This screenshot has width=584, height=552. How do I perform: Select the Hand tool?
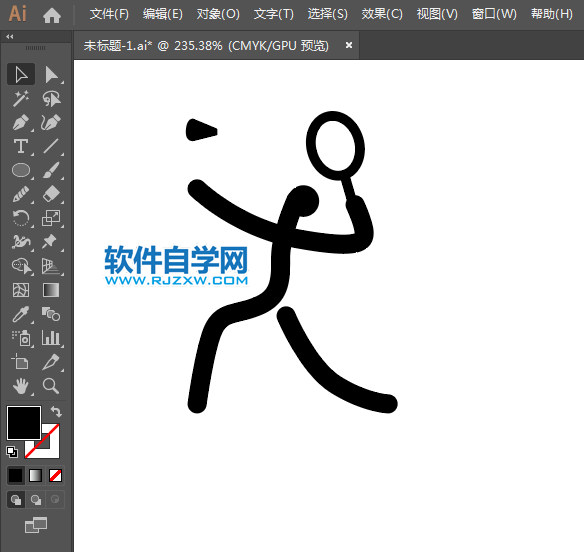(21, 386)
